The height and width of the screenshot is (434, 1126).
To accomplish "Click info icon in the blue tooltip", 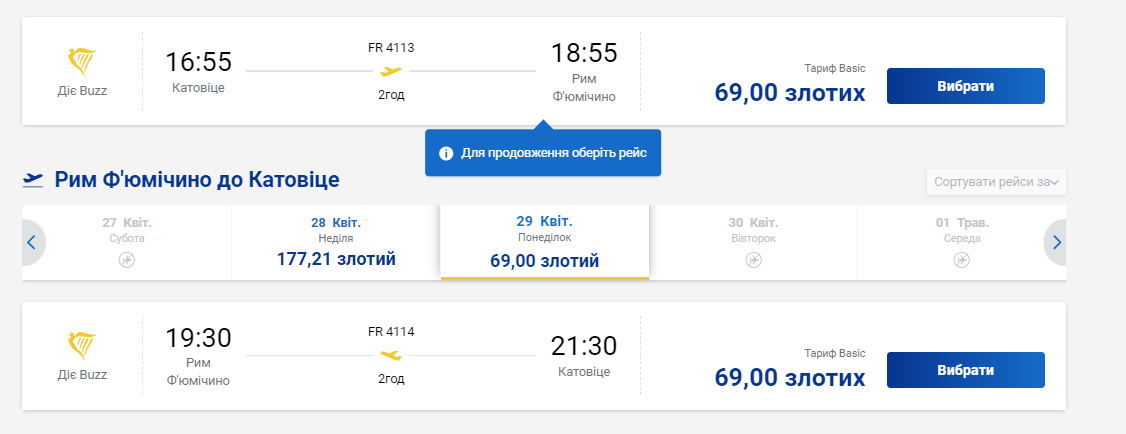I will pyautogui.click(x=446, y=153).
